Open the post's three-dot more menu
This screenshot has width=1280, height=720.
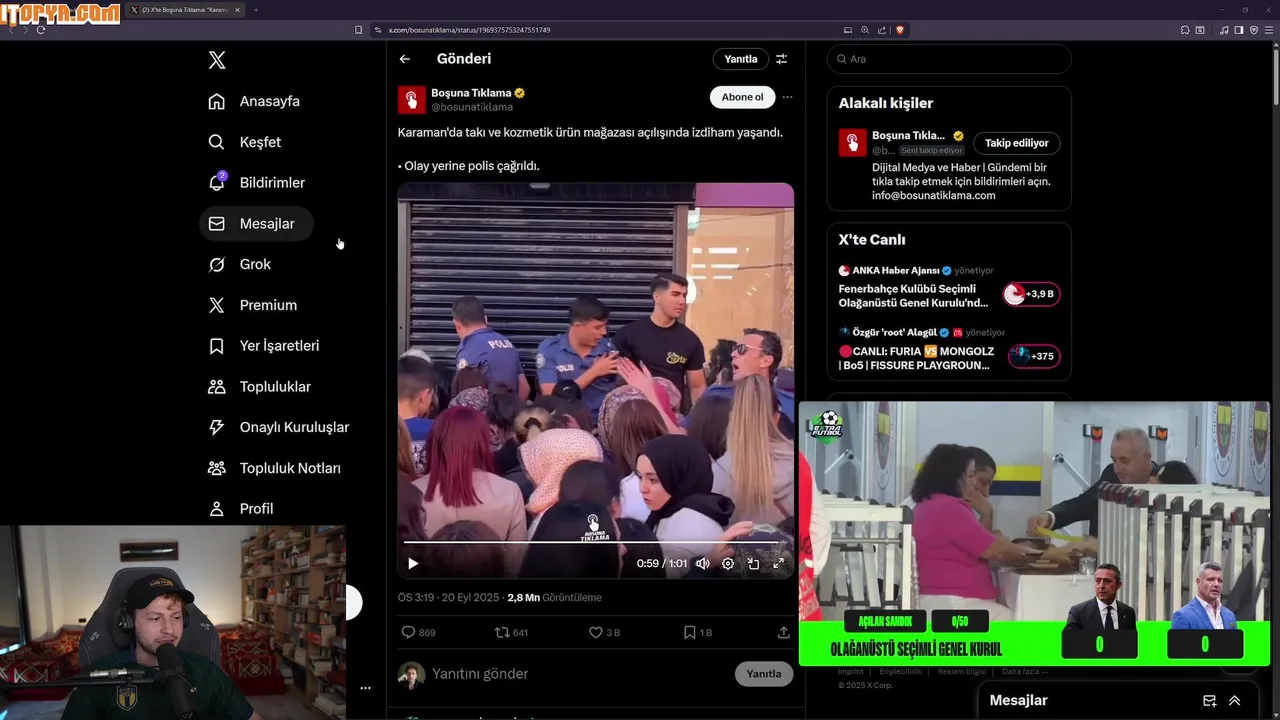click(x=787, y=97)
